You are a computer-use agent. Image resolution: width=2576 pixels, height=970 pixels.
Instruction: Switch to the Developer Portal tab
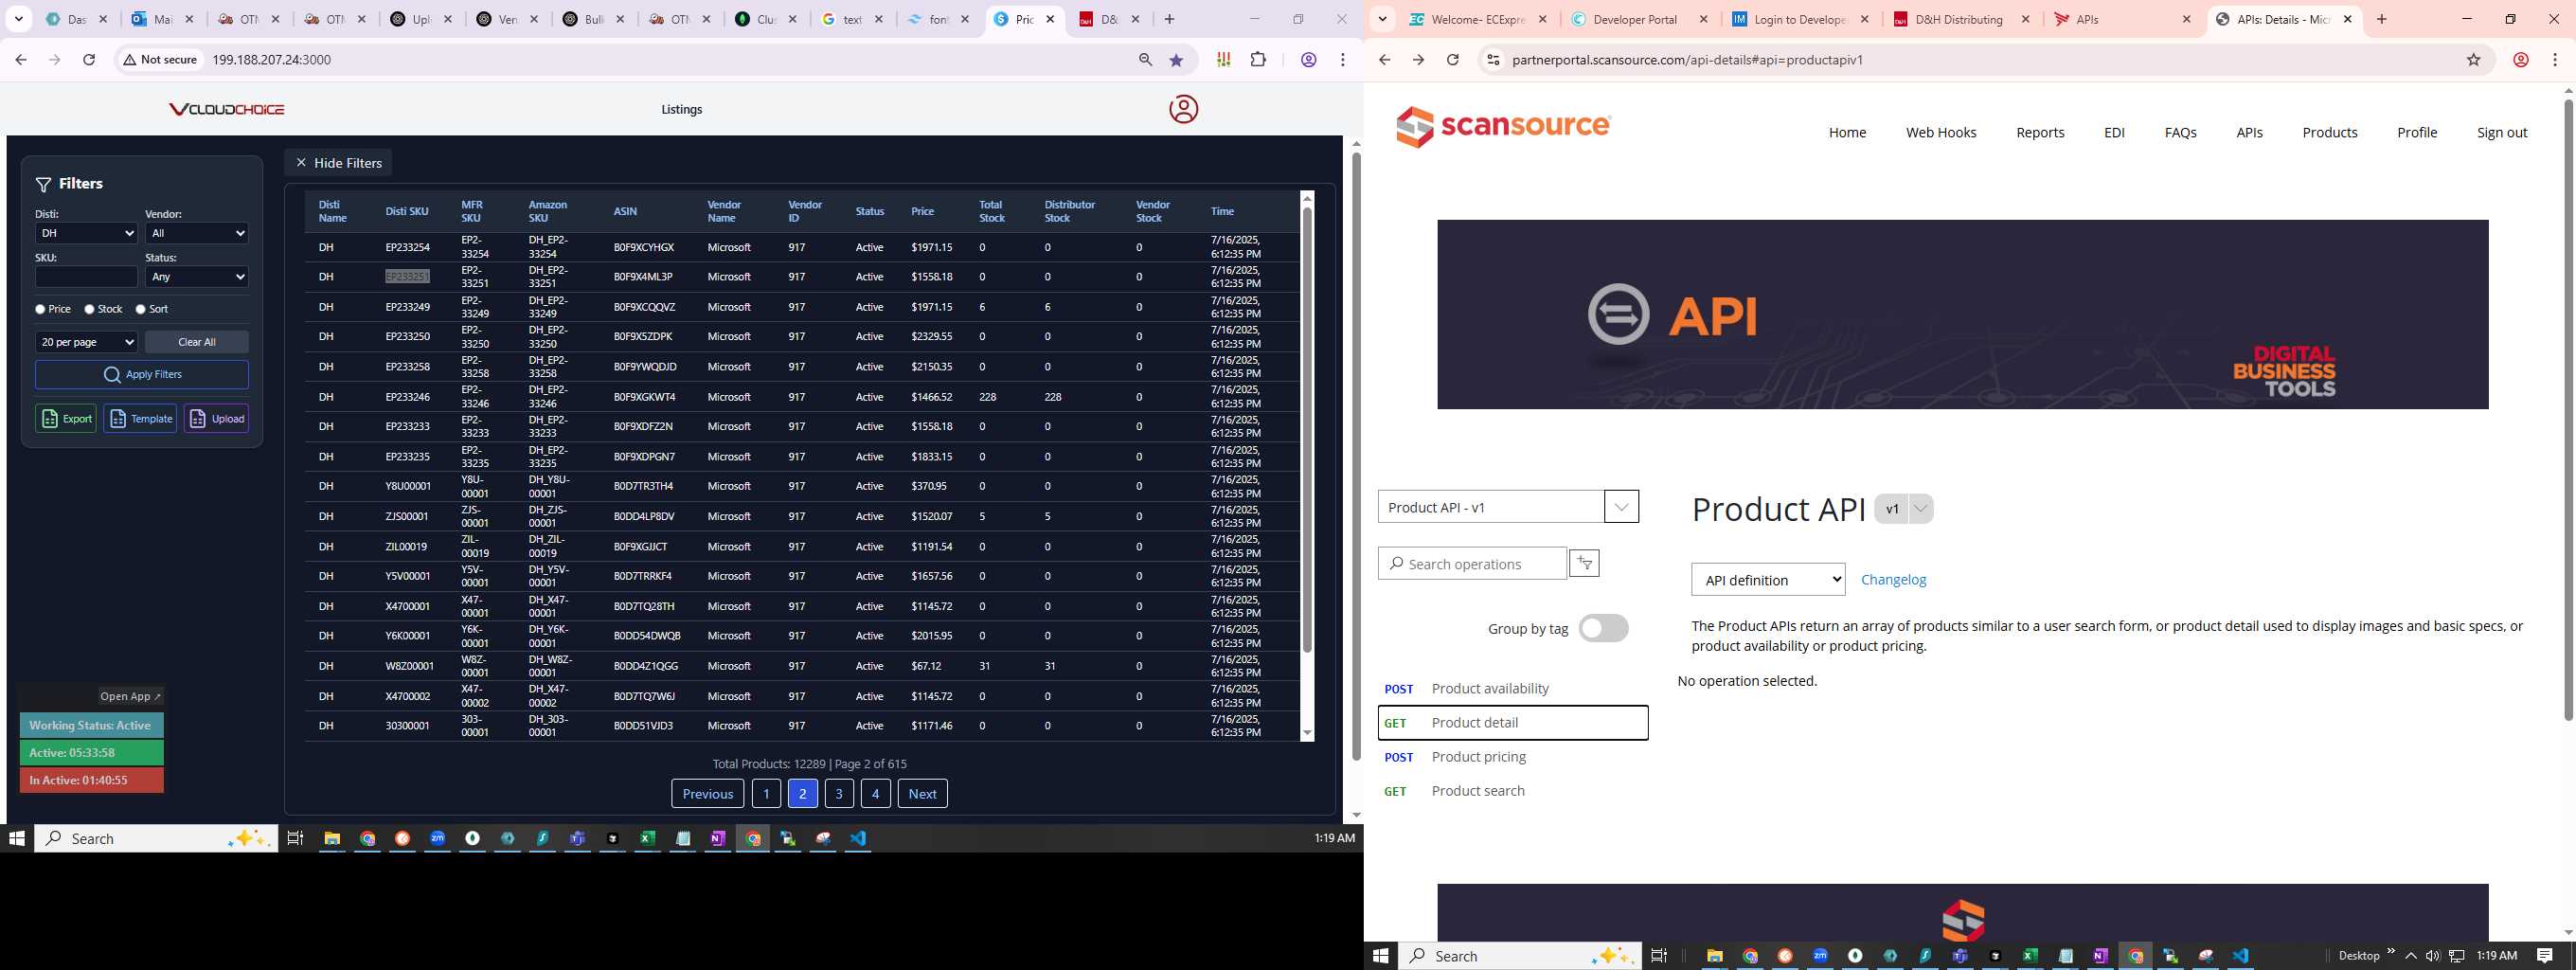(1640, 19)
